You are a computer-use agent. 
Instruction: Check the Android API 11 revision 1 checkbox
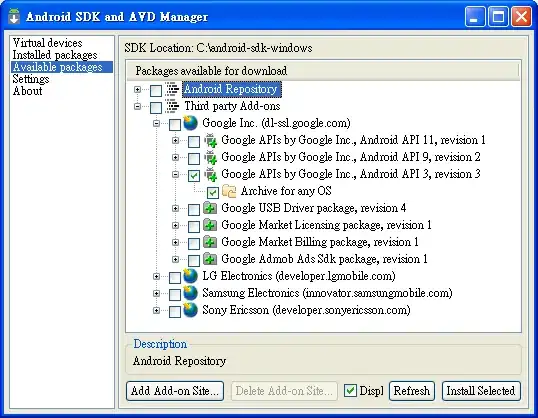tap(194, 141)
